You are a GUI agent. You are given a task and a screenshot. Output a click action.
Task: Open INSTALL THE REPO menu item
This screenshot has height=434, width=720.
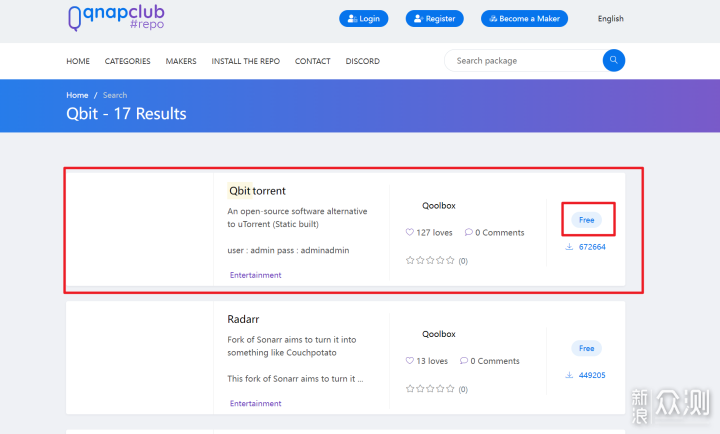246,61
